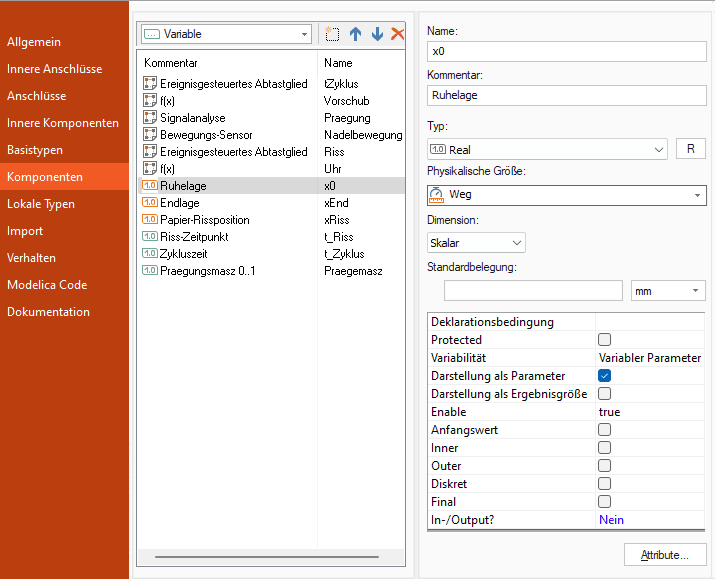Uncheck Darstellung als Parameter checkbox
Viewport: 715px width, 579px height.
[604, 376]
